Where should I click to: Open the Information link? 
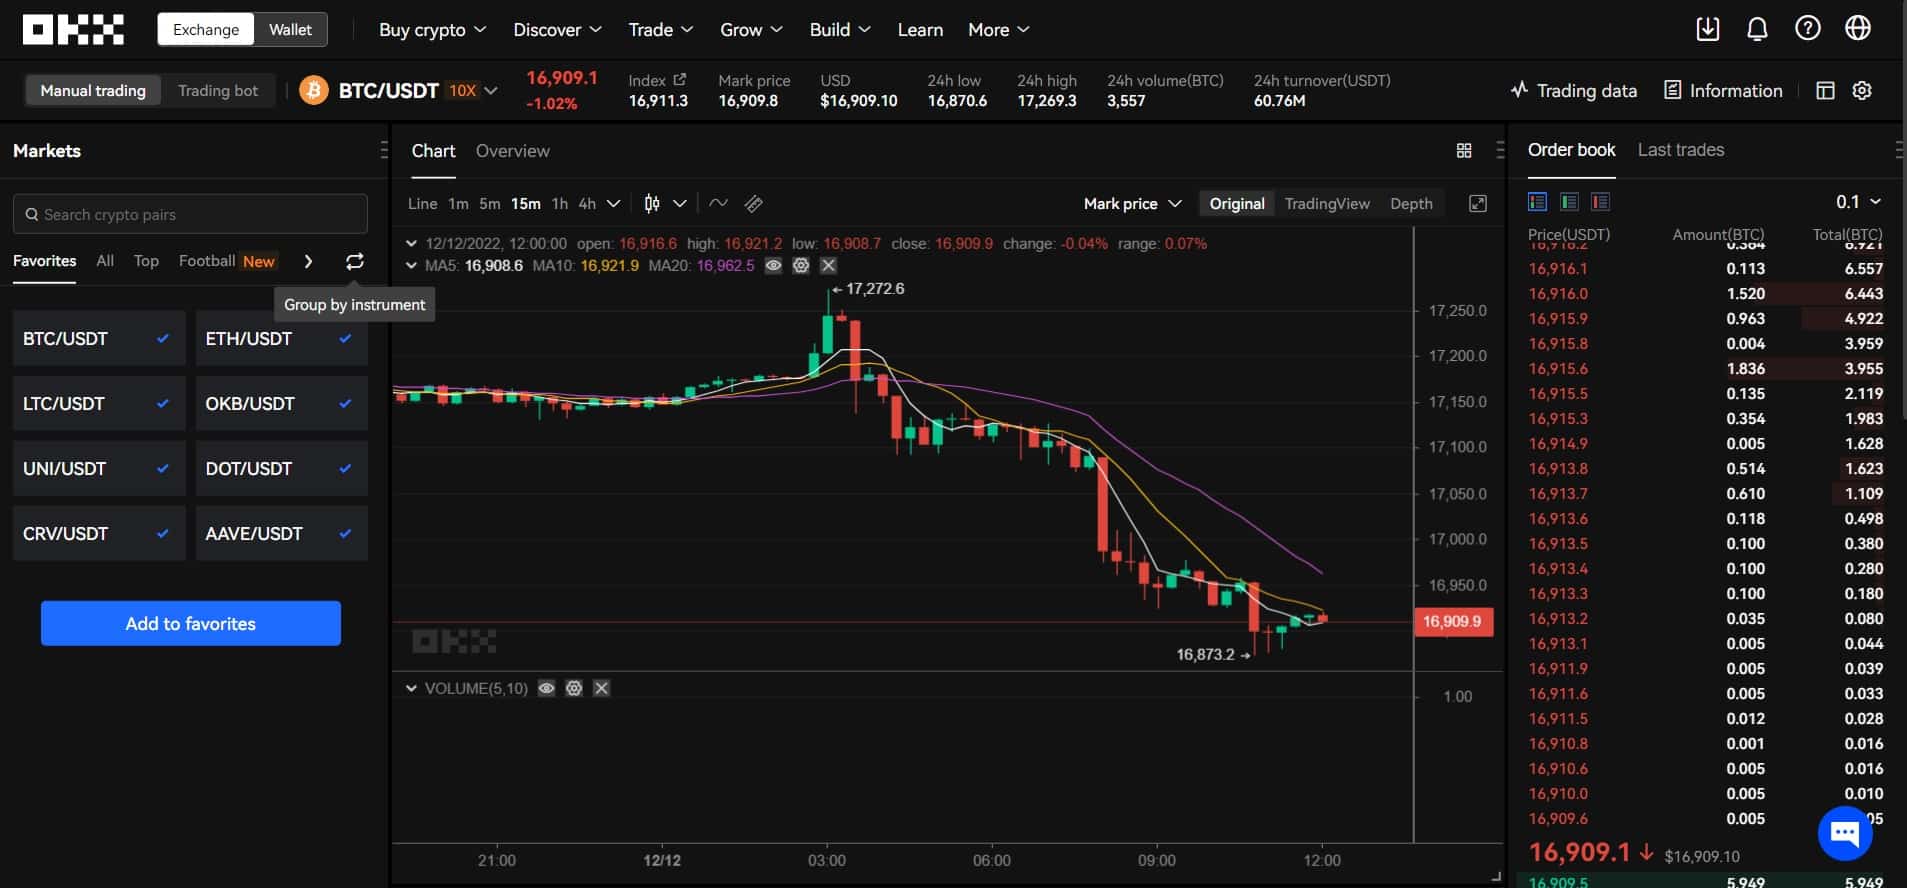coord(1723,91)
